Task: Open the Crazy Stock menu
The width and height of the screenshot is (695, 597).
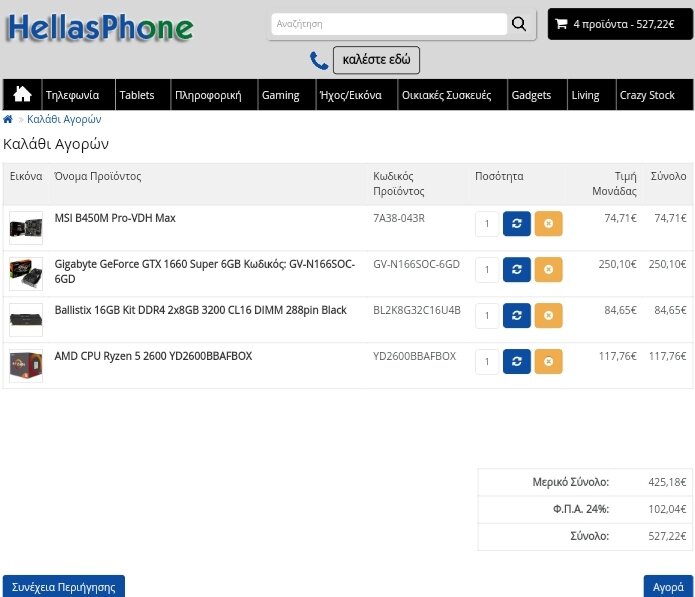Action: point(654,95)
